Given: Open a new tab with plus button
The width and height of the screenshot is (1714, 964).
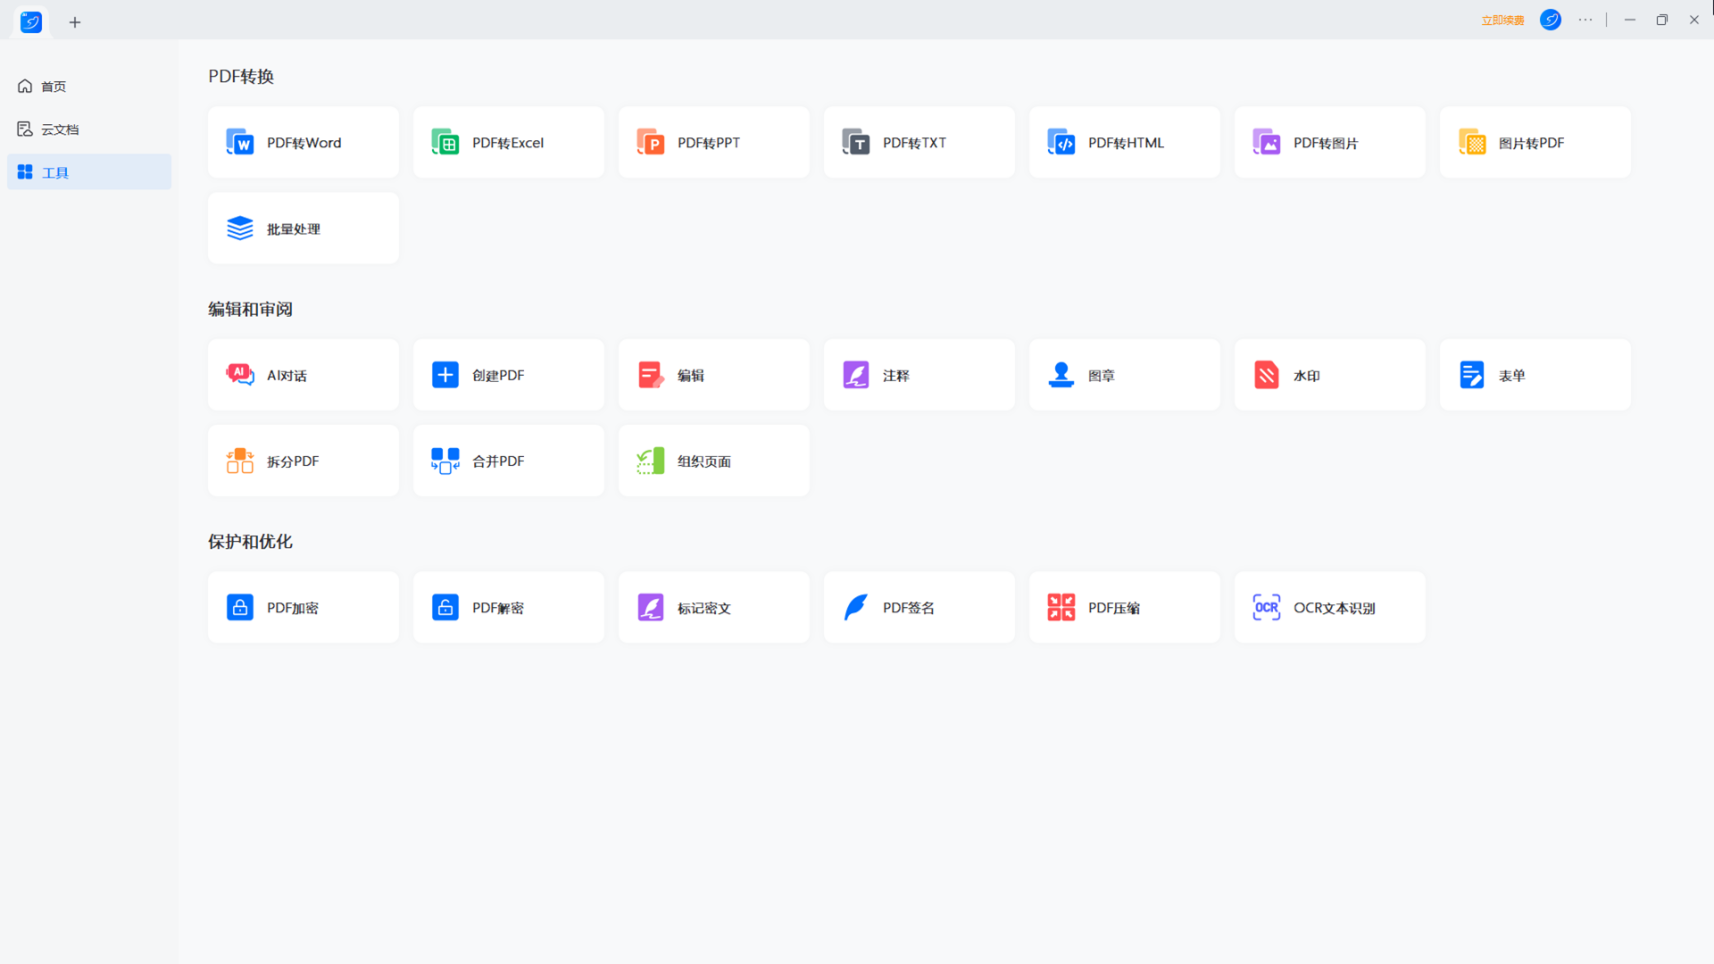Looking at the screenshot, I should [75, 22].
